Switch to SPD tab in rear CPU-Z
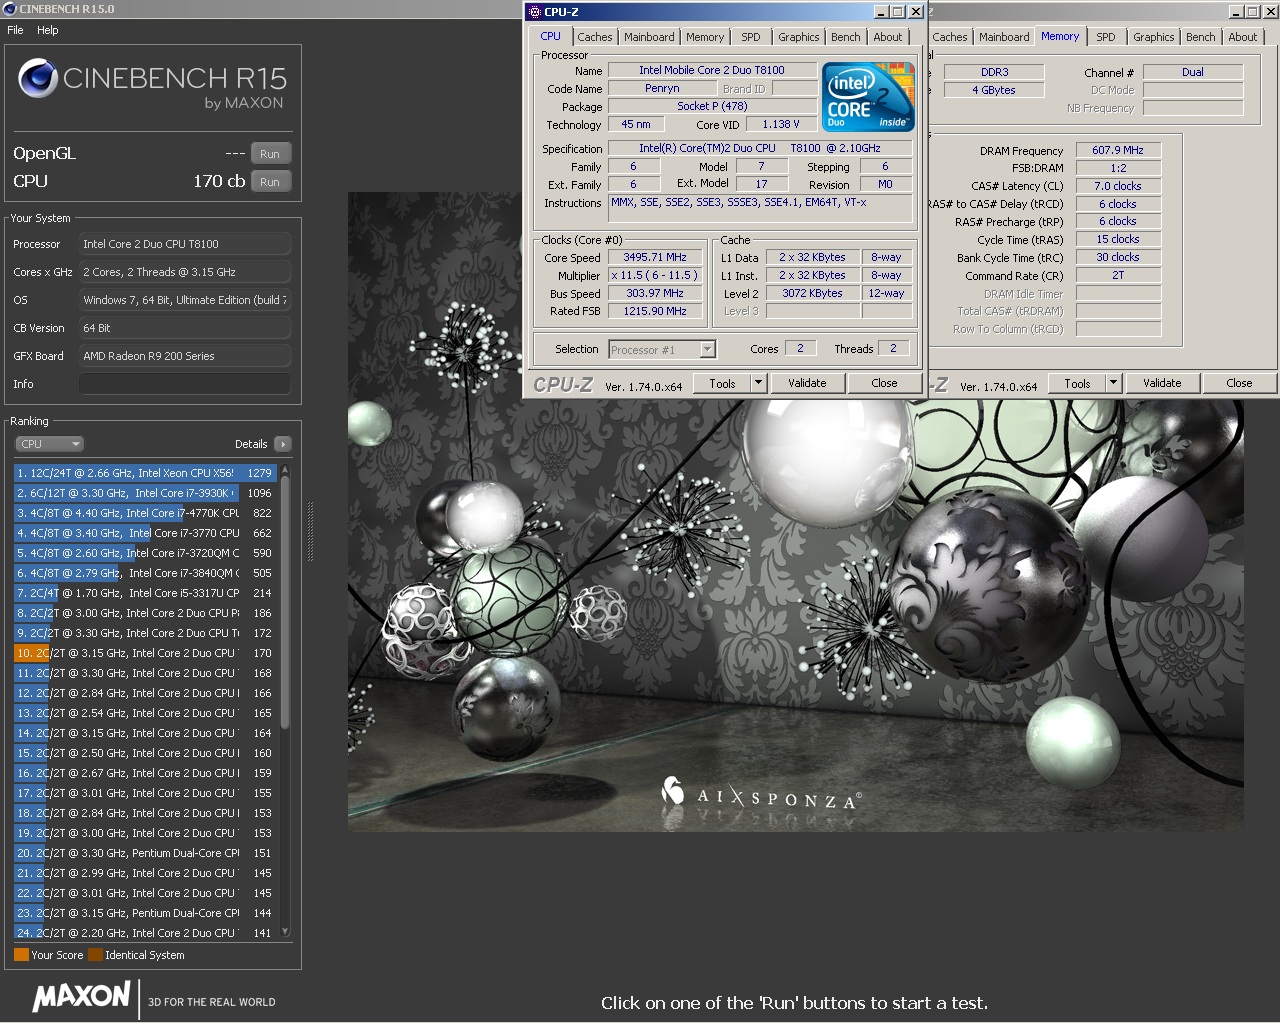Viewport: 1280px width, 1024px height. (x=1106, y=37)
